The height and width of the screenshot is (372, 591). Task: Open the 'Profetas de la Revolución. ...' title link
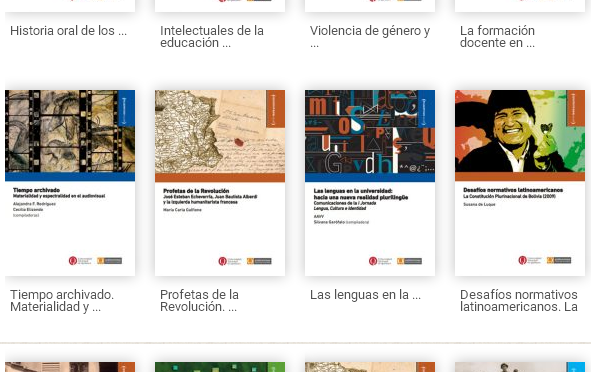tap(199, 300)
